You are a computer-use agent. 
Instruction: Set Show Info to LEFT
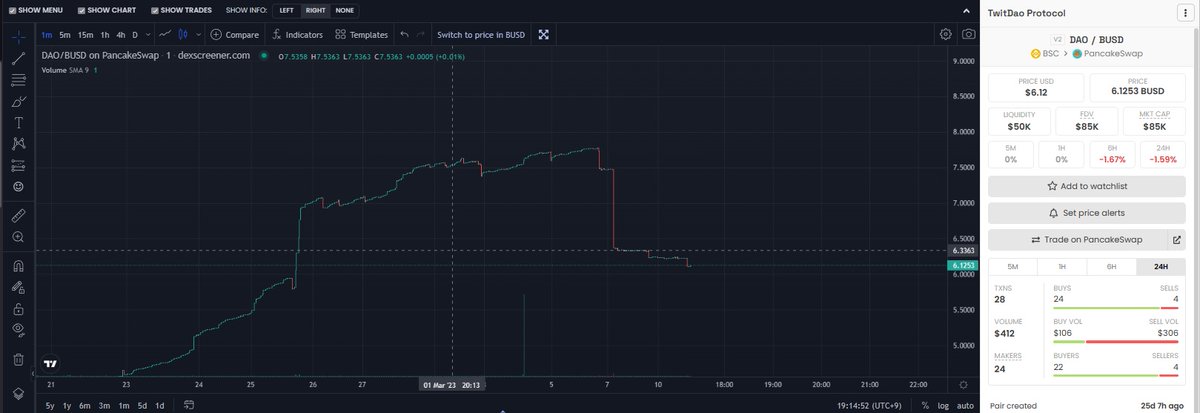click(x=287, y=10)
